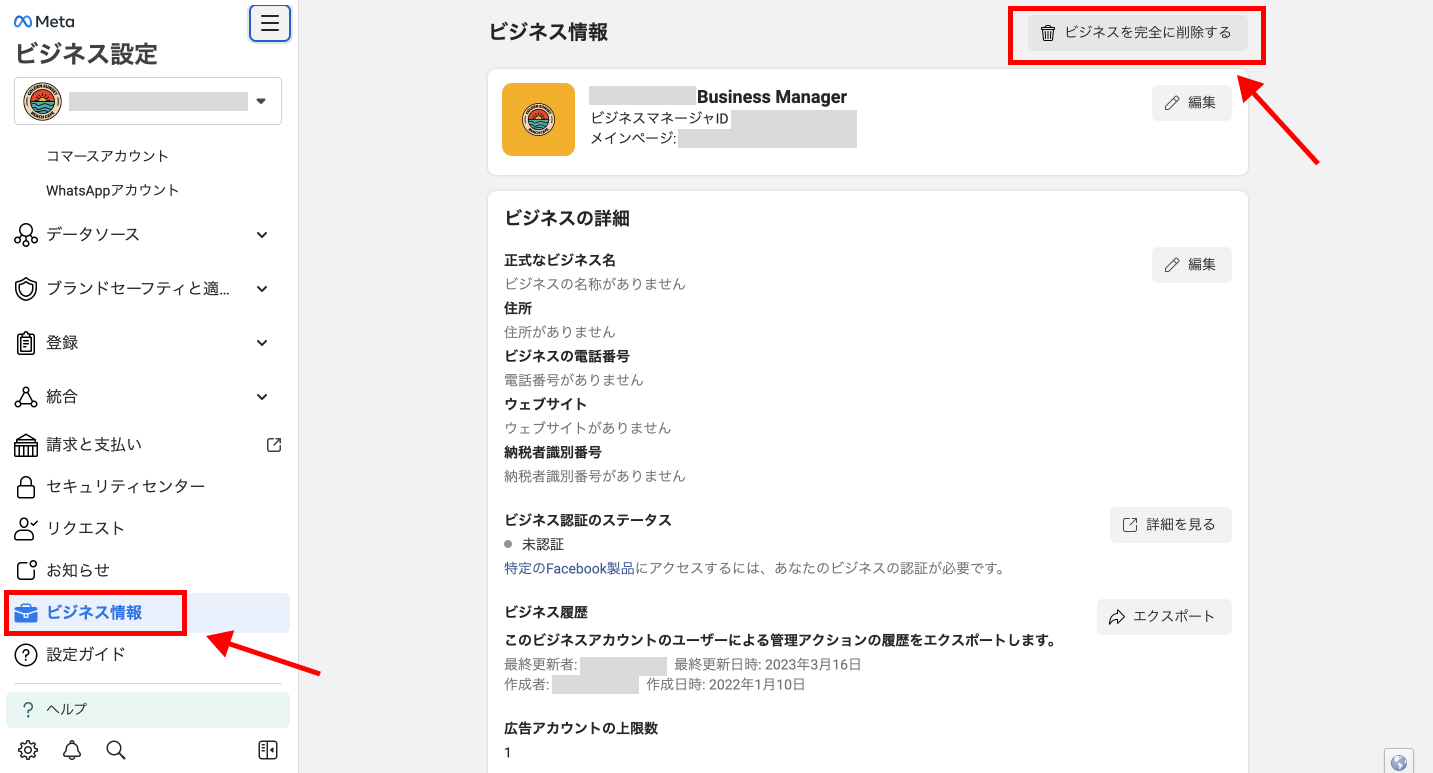Click the お知らせ notification icon
Screen dimensions: 1433x773
tap(26, 571)
